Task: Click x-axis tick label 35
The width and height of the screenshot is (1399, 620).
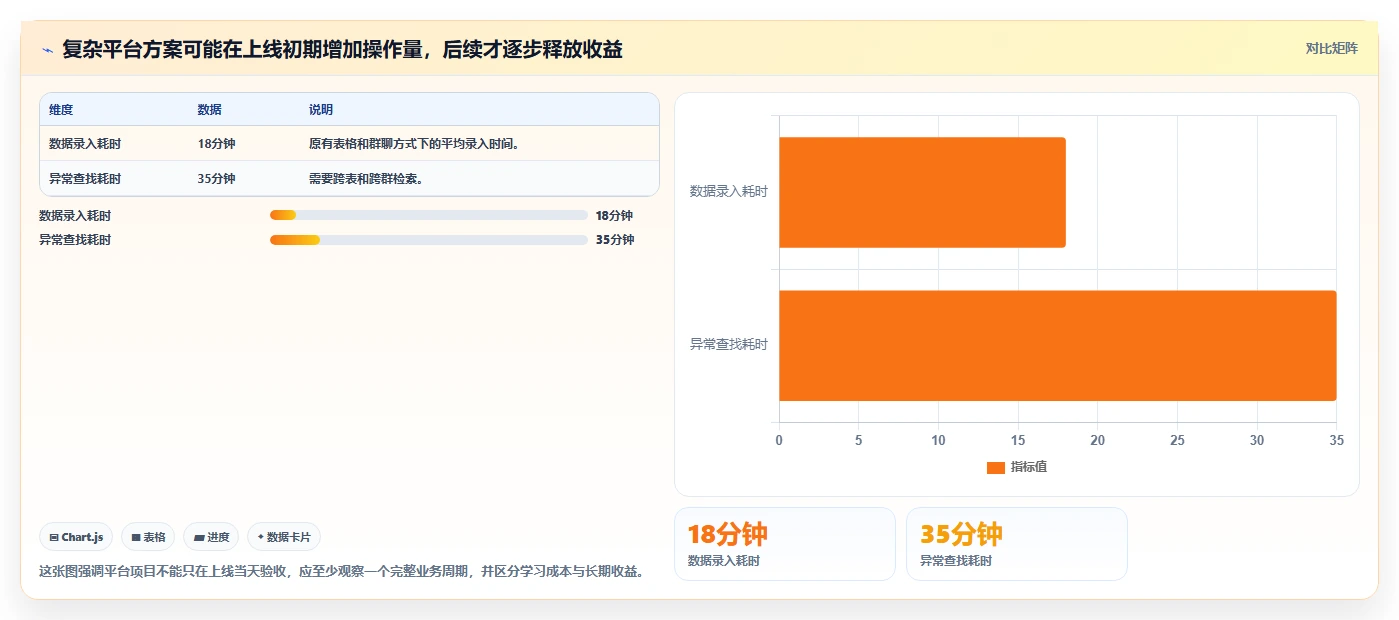Action: [1336, 441]
